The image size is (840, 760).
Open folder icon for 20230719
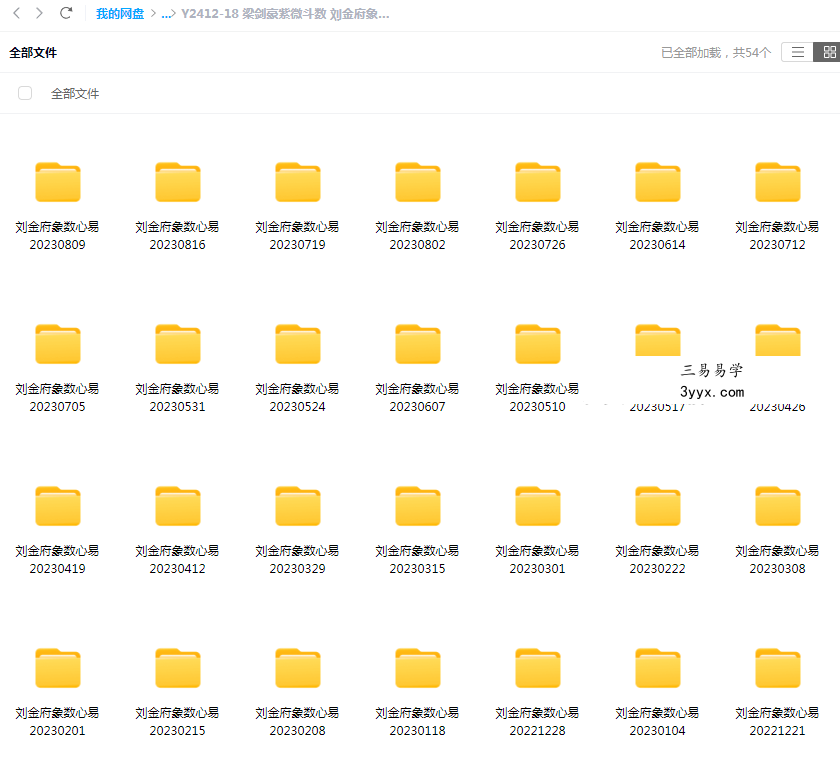coord(298,182)
